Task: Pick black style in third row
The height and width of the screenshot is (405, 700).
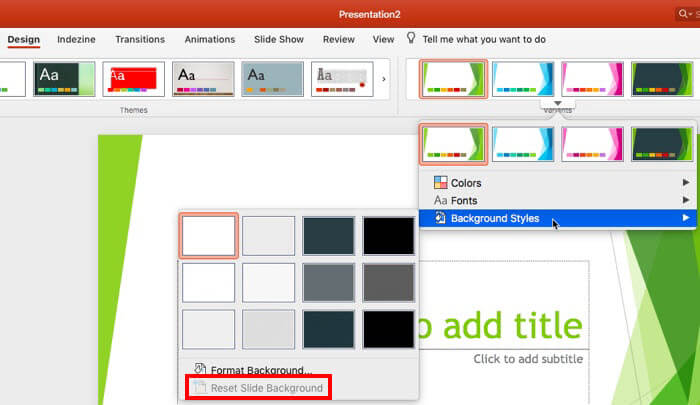Action: tap(388, 330)
